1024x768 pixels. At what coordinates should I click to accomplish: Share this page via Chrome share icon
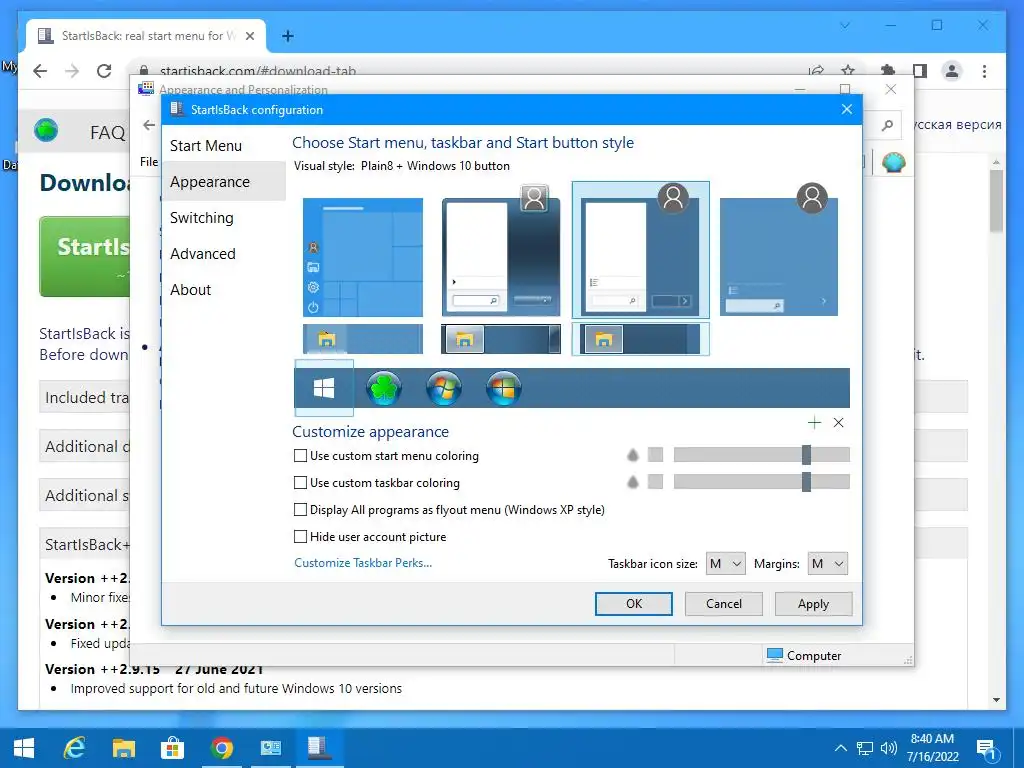click(x=816, y=71)
